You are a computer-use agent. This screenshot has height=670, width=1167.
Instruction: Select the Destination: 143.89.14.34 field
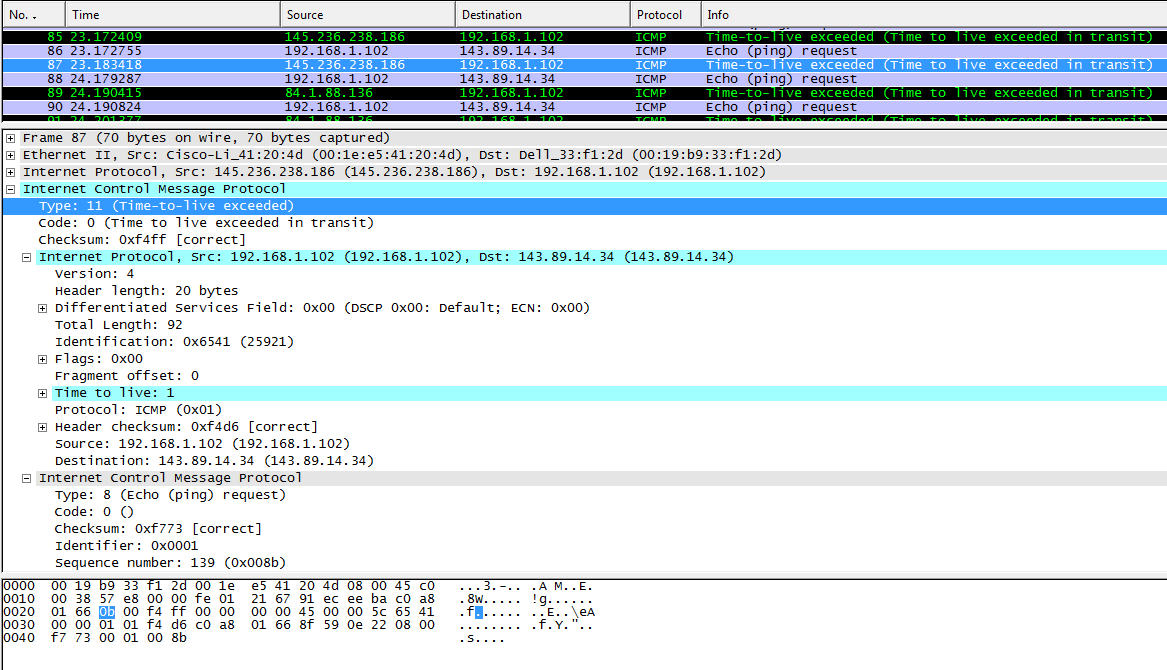point(214,461)
